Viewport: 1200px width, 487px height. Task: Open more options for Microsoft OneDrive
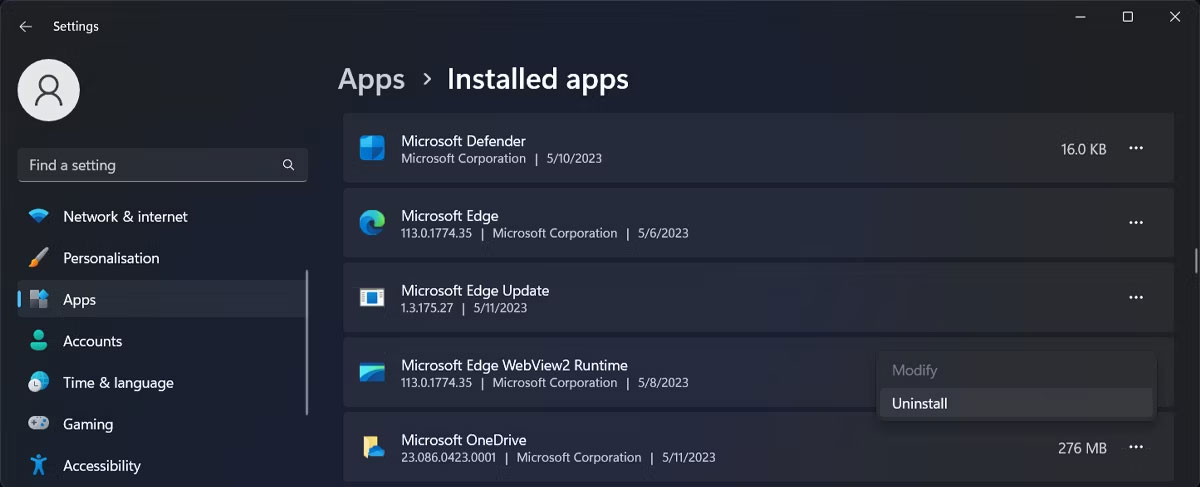(1136, 448)
